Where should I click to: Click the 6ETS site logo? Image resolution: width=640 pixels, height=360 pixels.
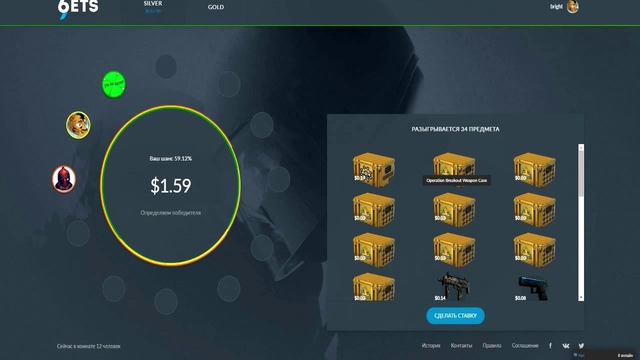click(78, 8)
